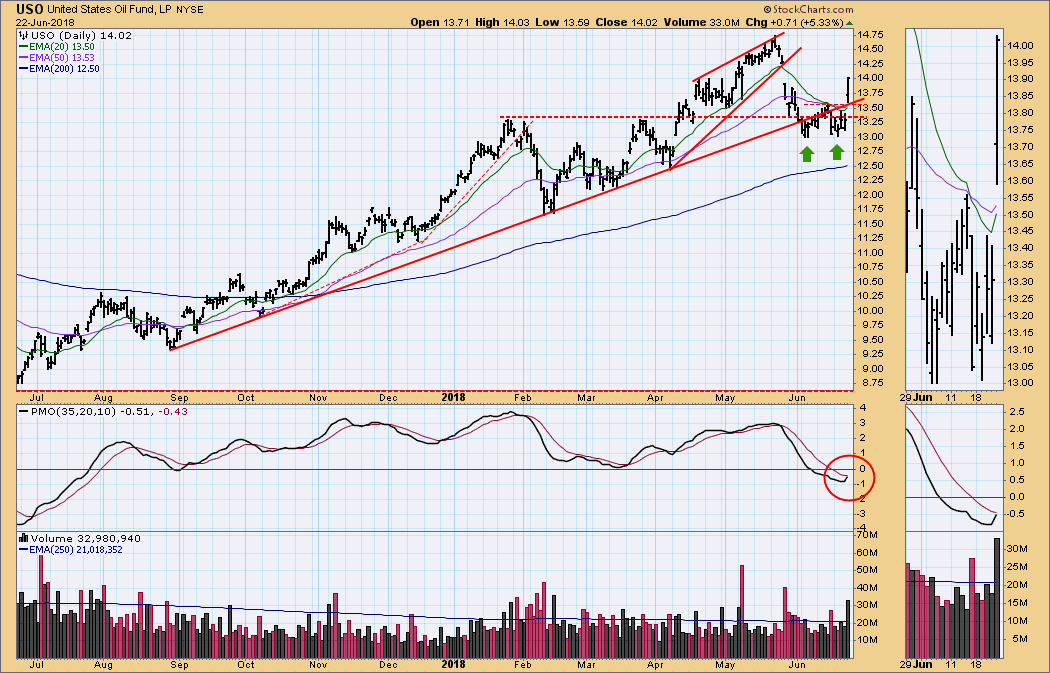Click the "Low 13.59" value

(x=562, y=22)
